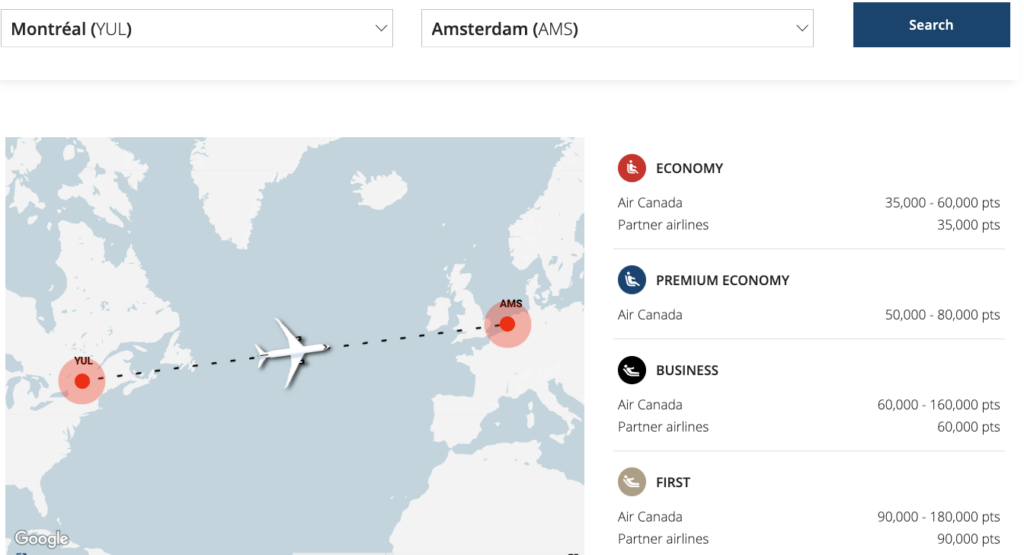The image size is (1024, 555).
Task: Click the red Economy seat icon
Action: click(x=632, y=168)
